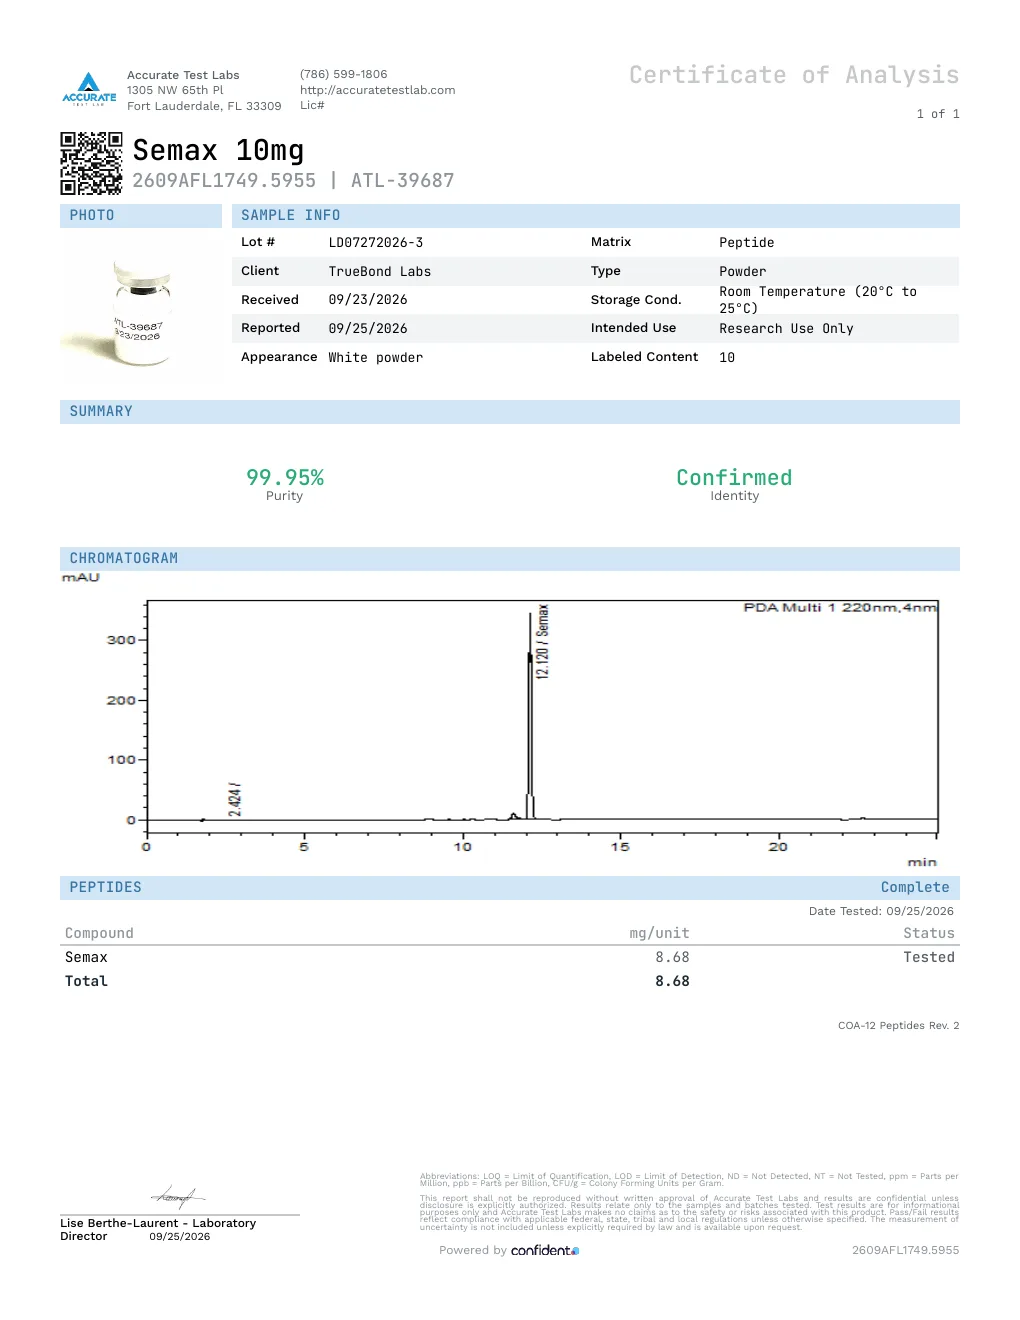1020x1320 pixels.
Task: Click the 'Certificate of Analysis' heading
Action: coord(794,75)
